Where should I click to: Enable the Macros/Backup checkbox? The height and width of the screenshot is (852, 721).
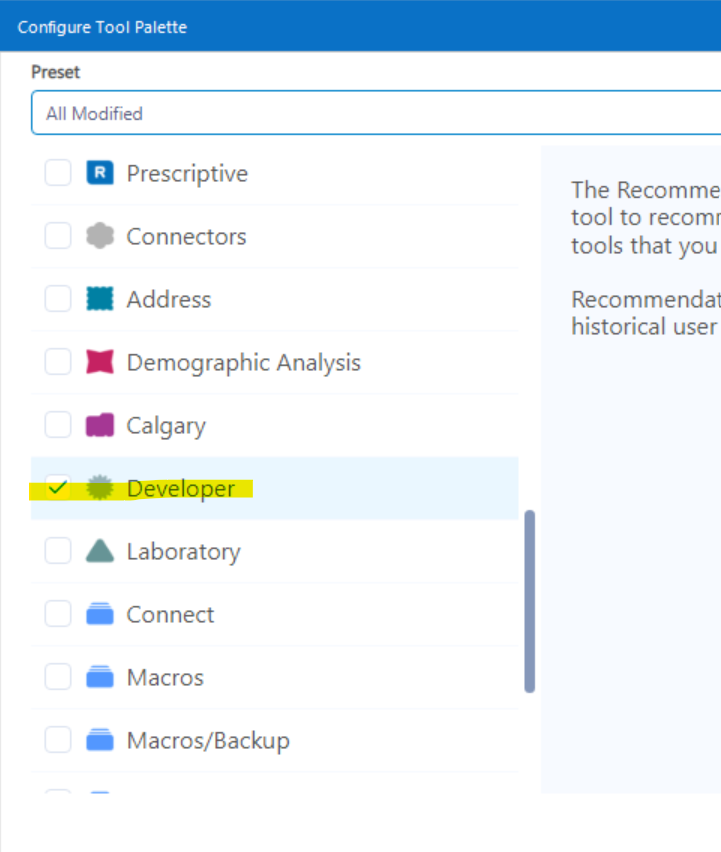[58, 740]
